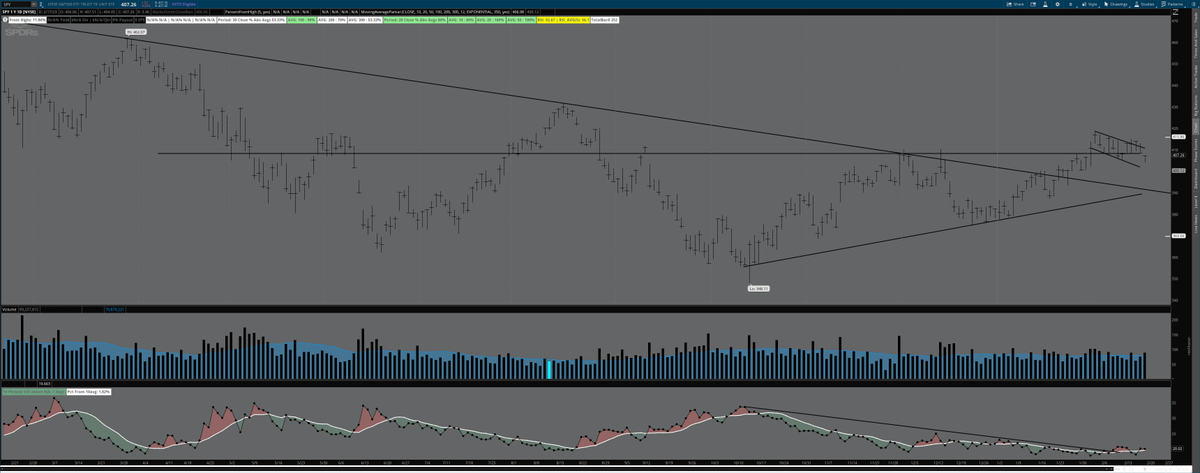Open the Drawings tool menu
This screenshot has width=1200, height=473.
pos(1116,4)
